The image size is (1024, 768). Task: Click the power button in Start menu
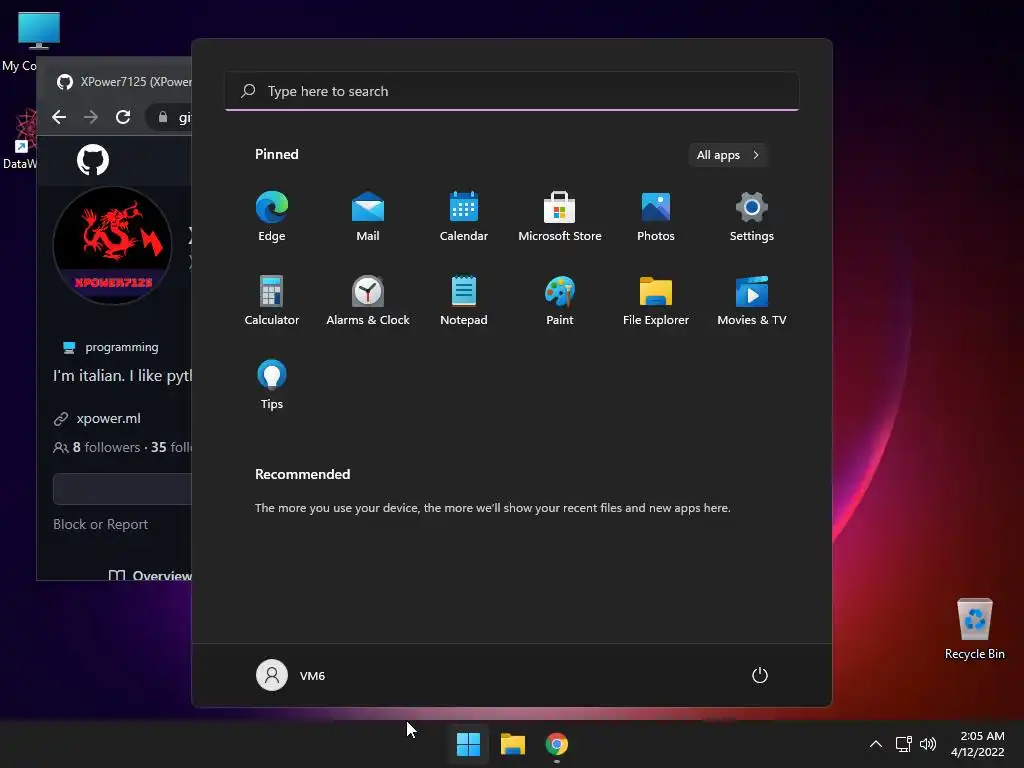pyautogui.click(x=760, y=675)
